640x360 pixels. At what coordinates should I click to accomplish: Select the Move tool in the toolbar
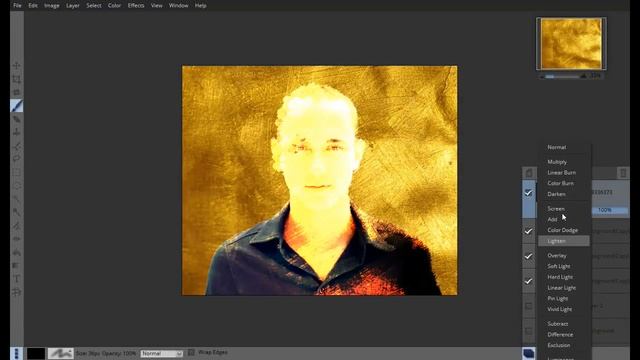(x=16, y=66)
